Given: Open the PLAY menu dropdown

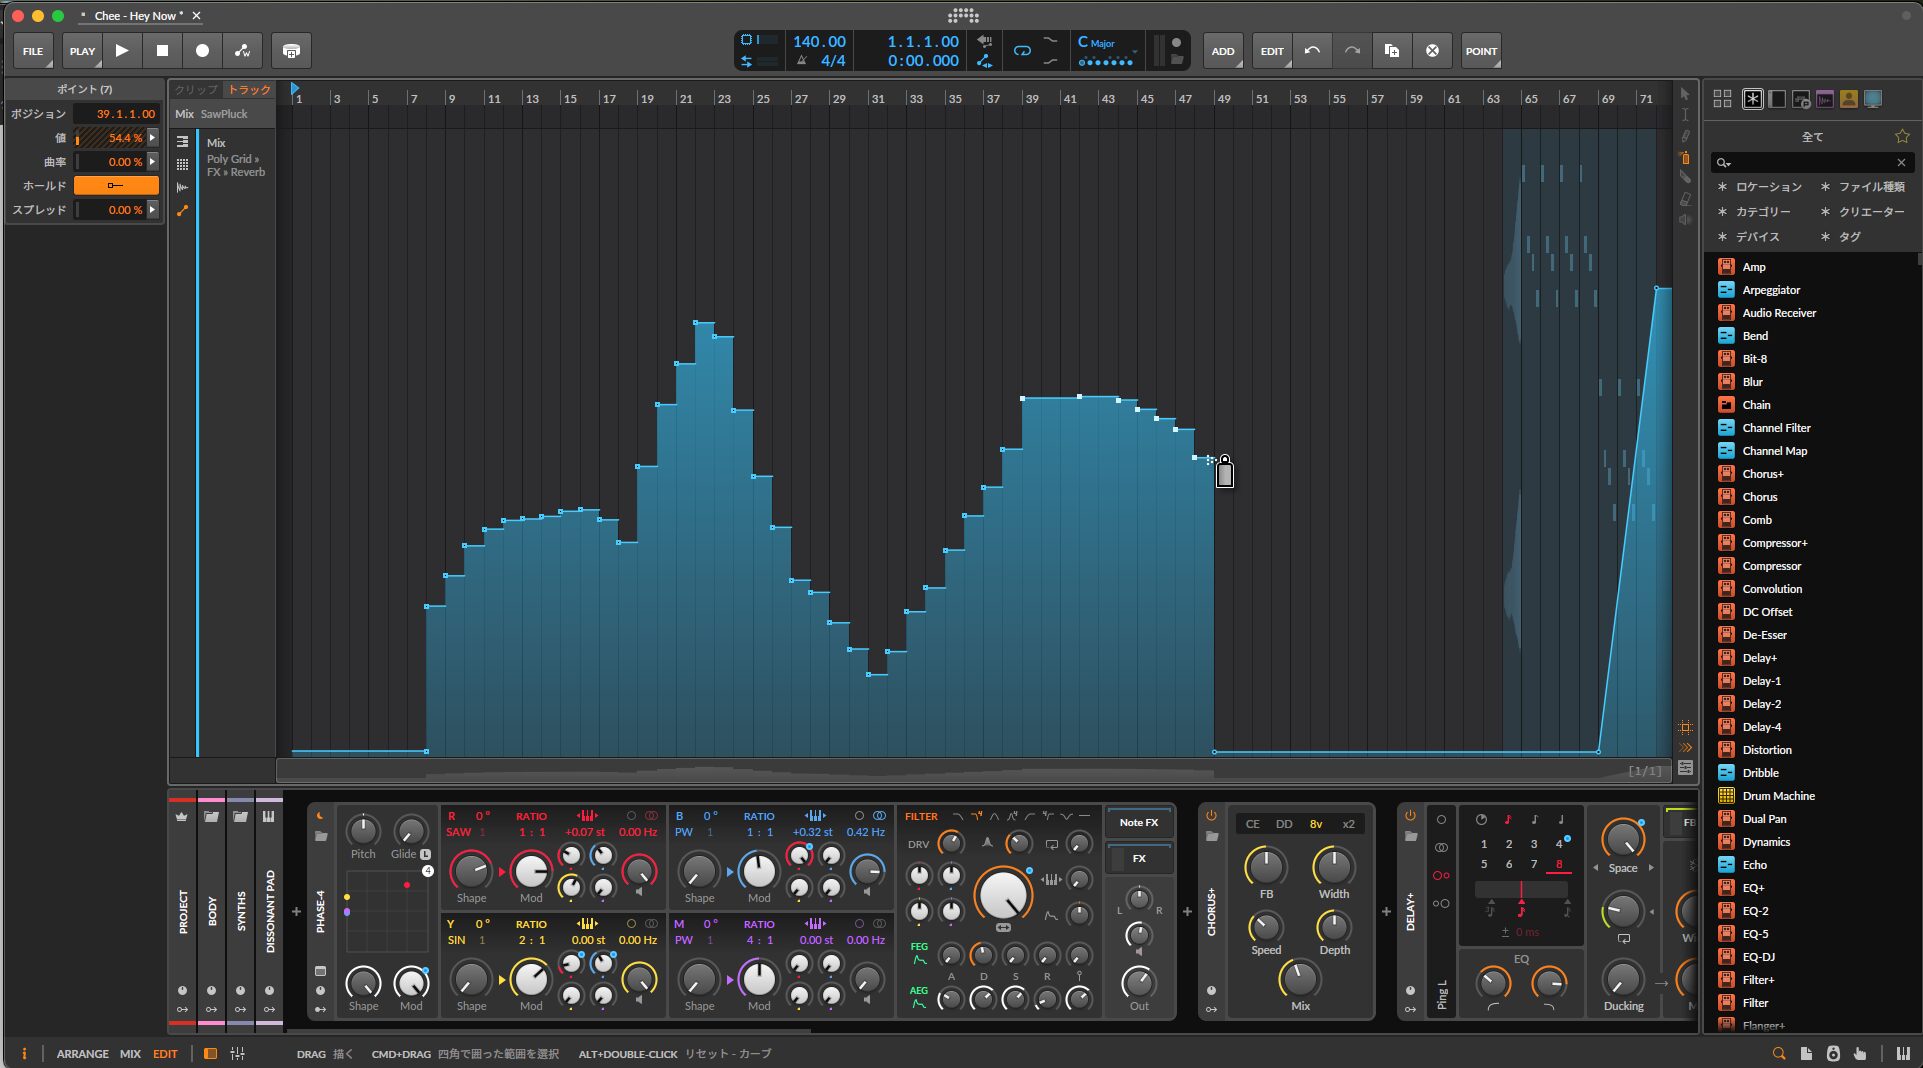Looking at the screenshot, I should point(82,51).
